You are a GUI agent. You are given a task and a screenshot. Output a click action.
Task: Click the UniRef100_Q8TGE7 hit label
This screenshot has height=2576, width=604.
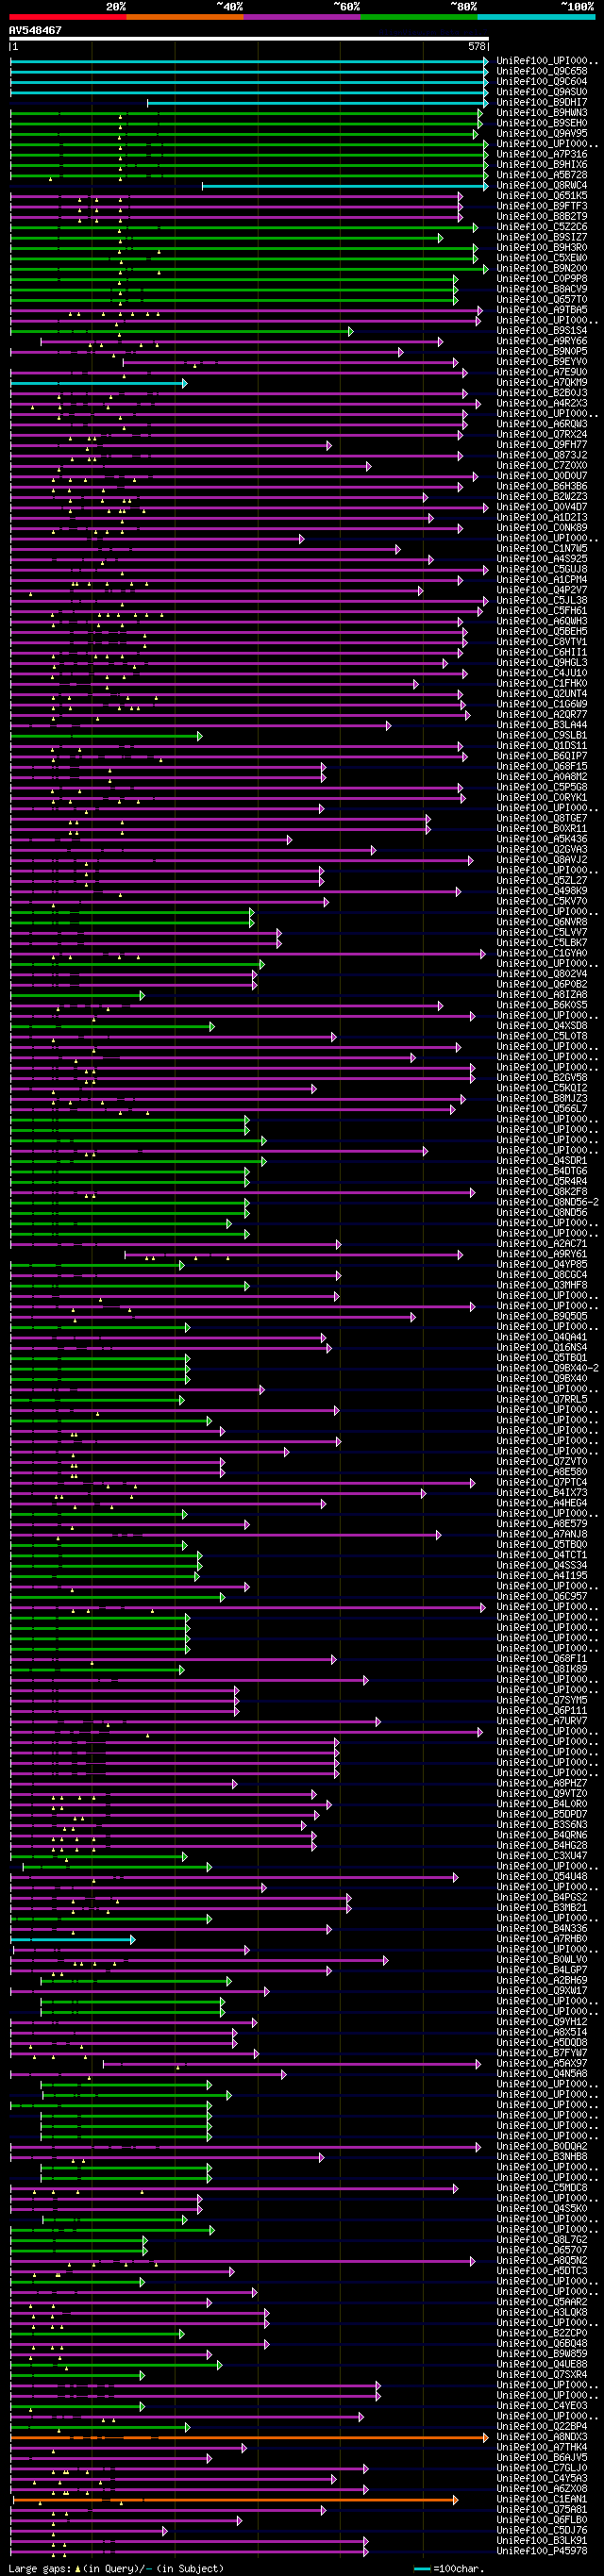[542, 818]
